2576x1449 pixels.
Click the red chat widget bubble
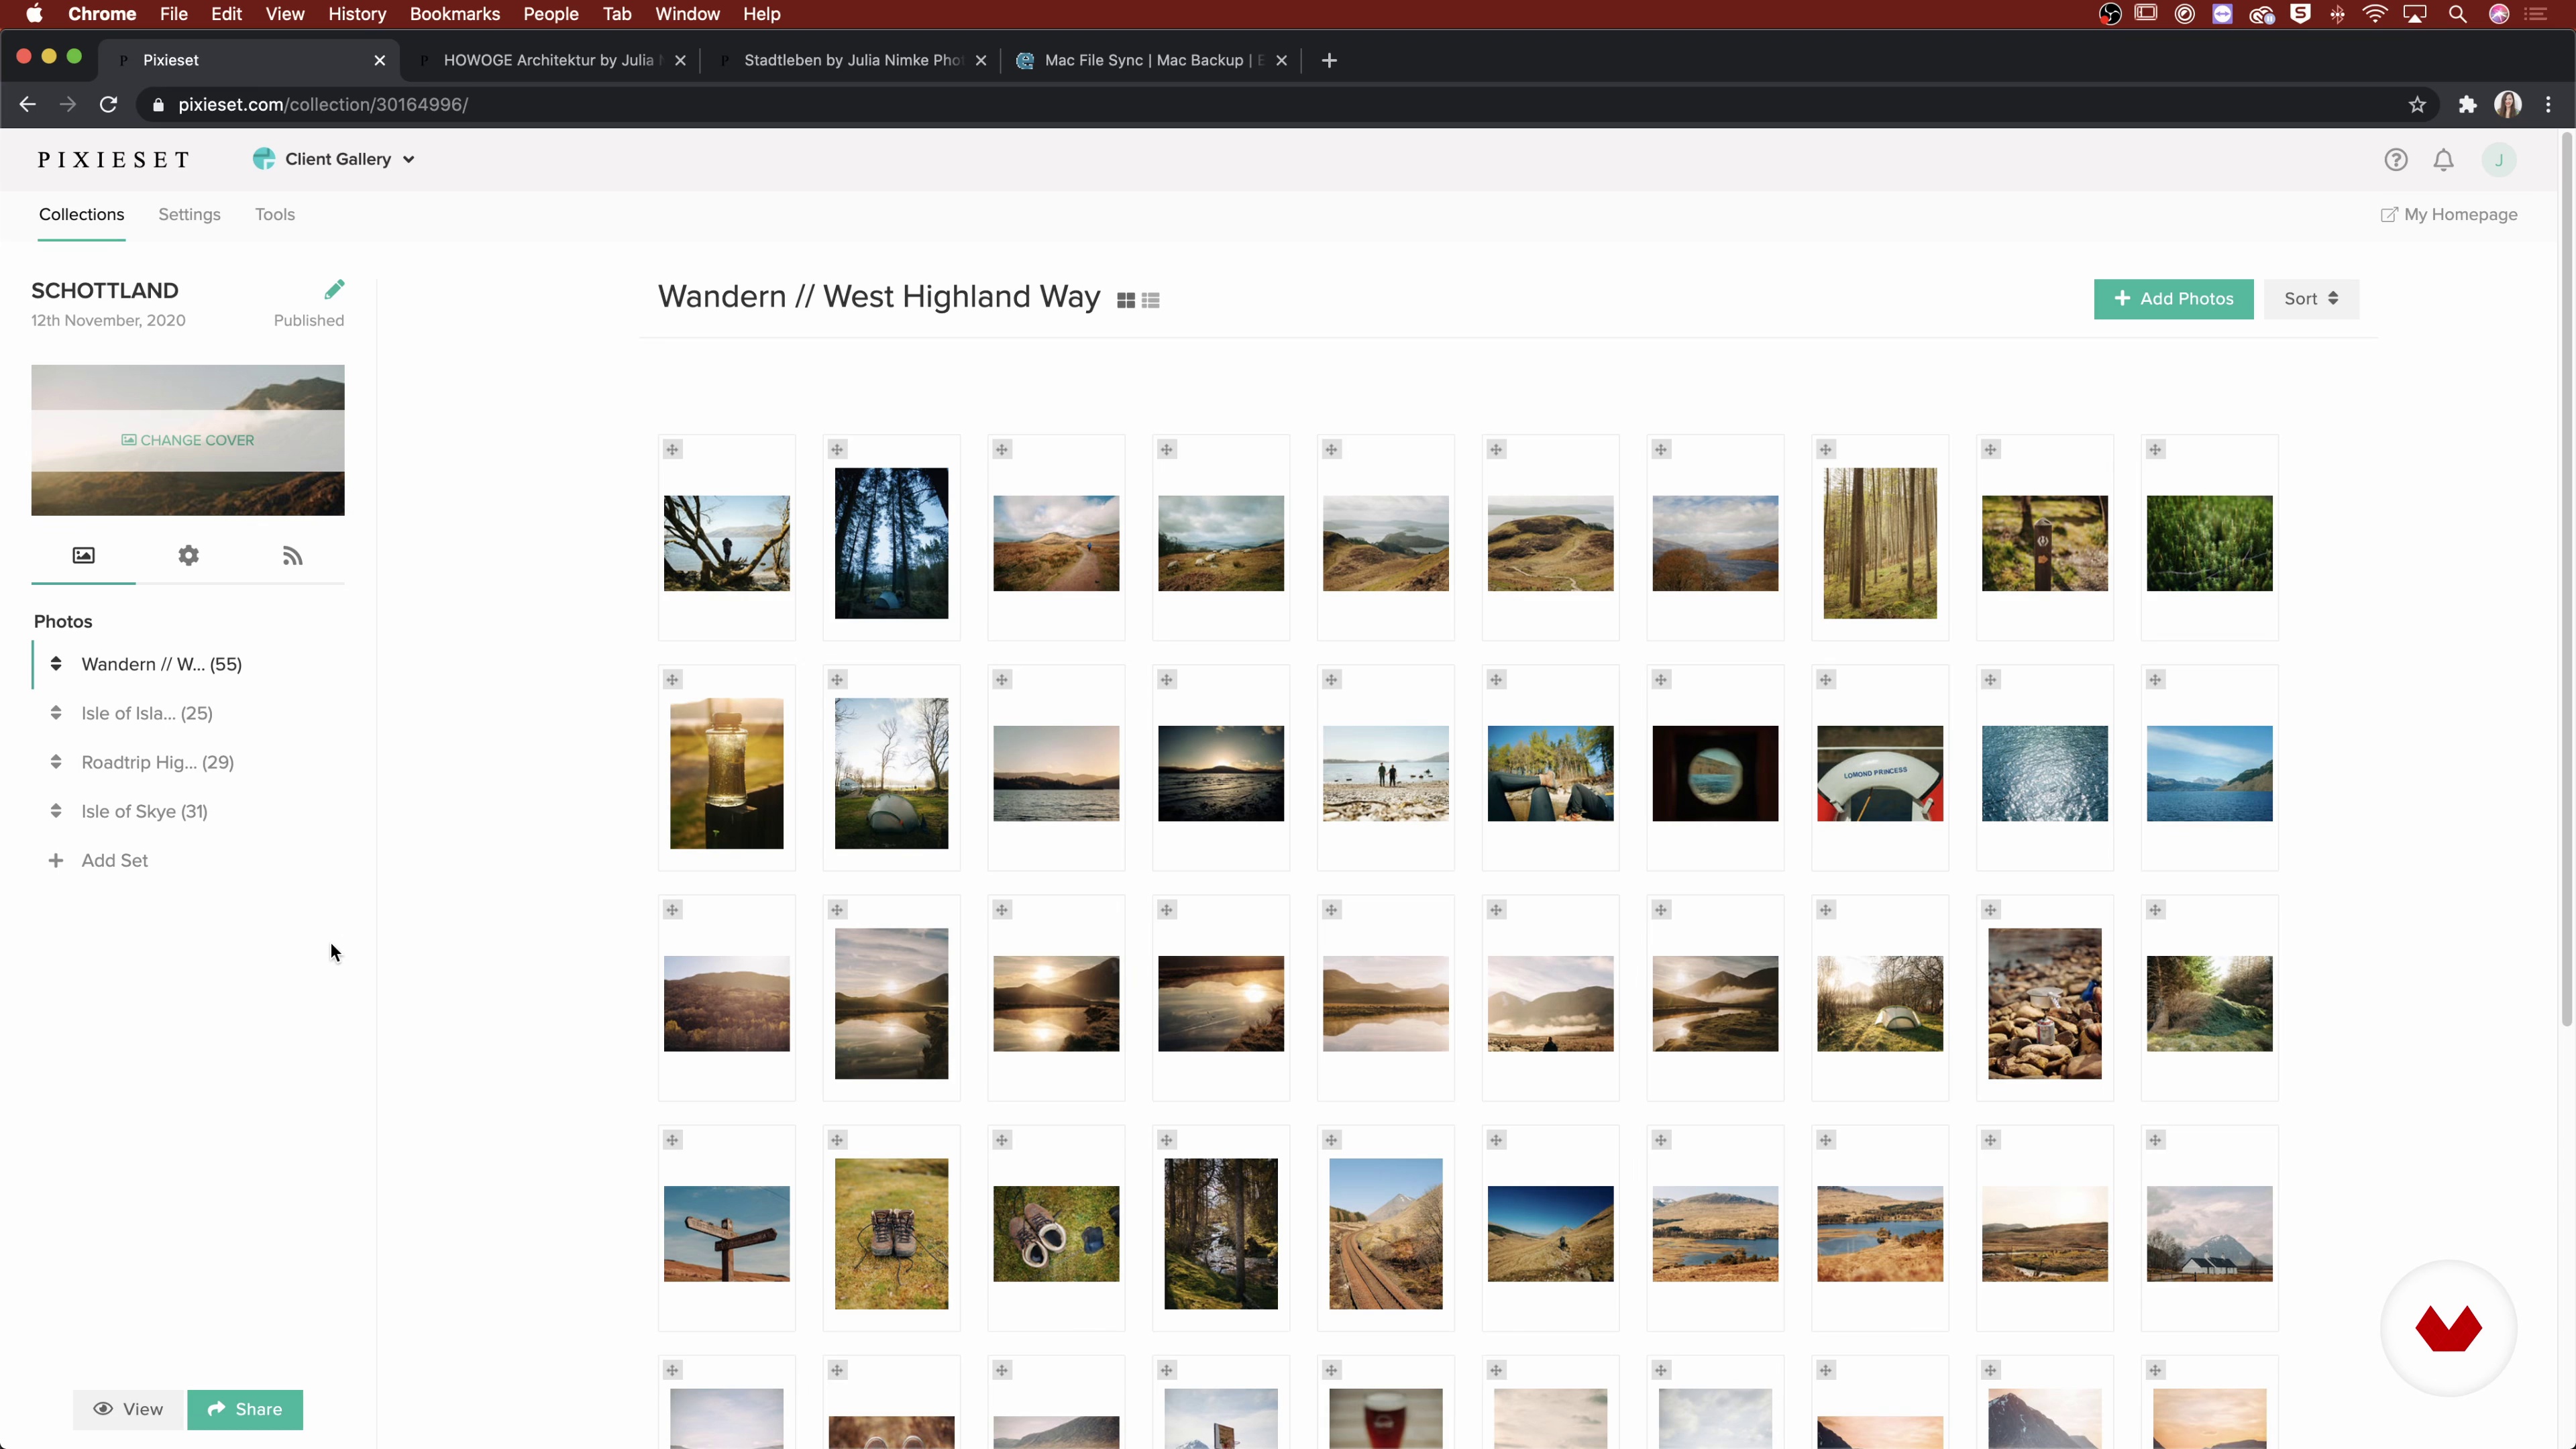(2449, 1329)
